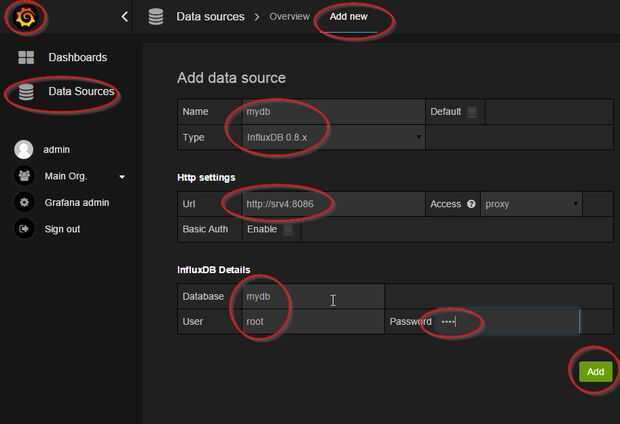Click the Sign out icon
Viewport: 620px width, 424px height.
tap(24, 229)
